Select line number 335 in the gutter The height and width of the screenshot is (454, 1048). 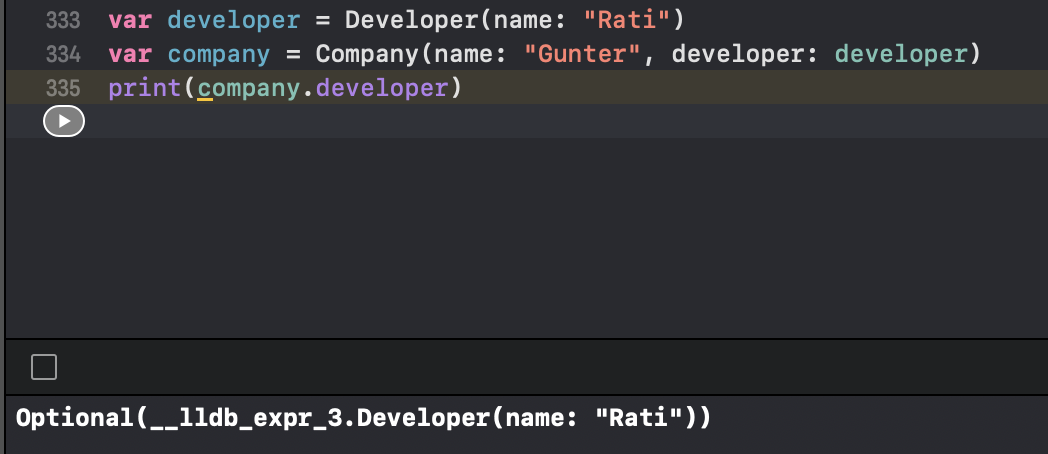(x=63, y=88)
